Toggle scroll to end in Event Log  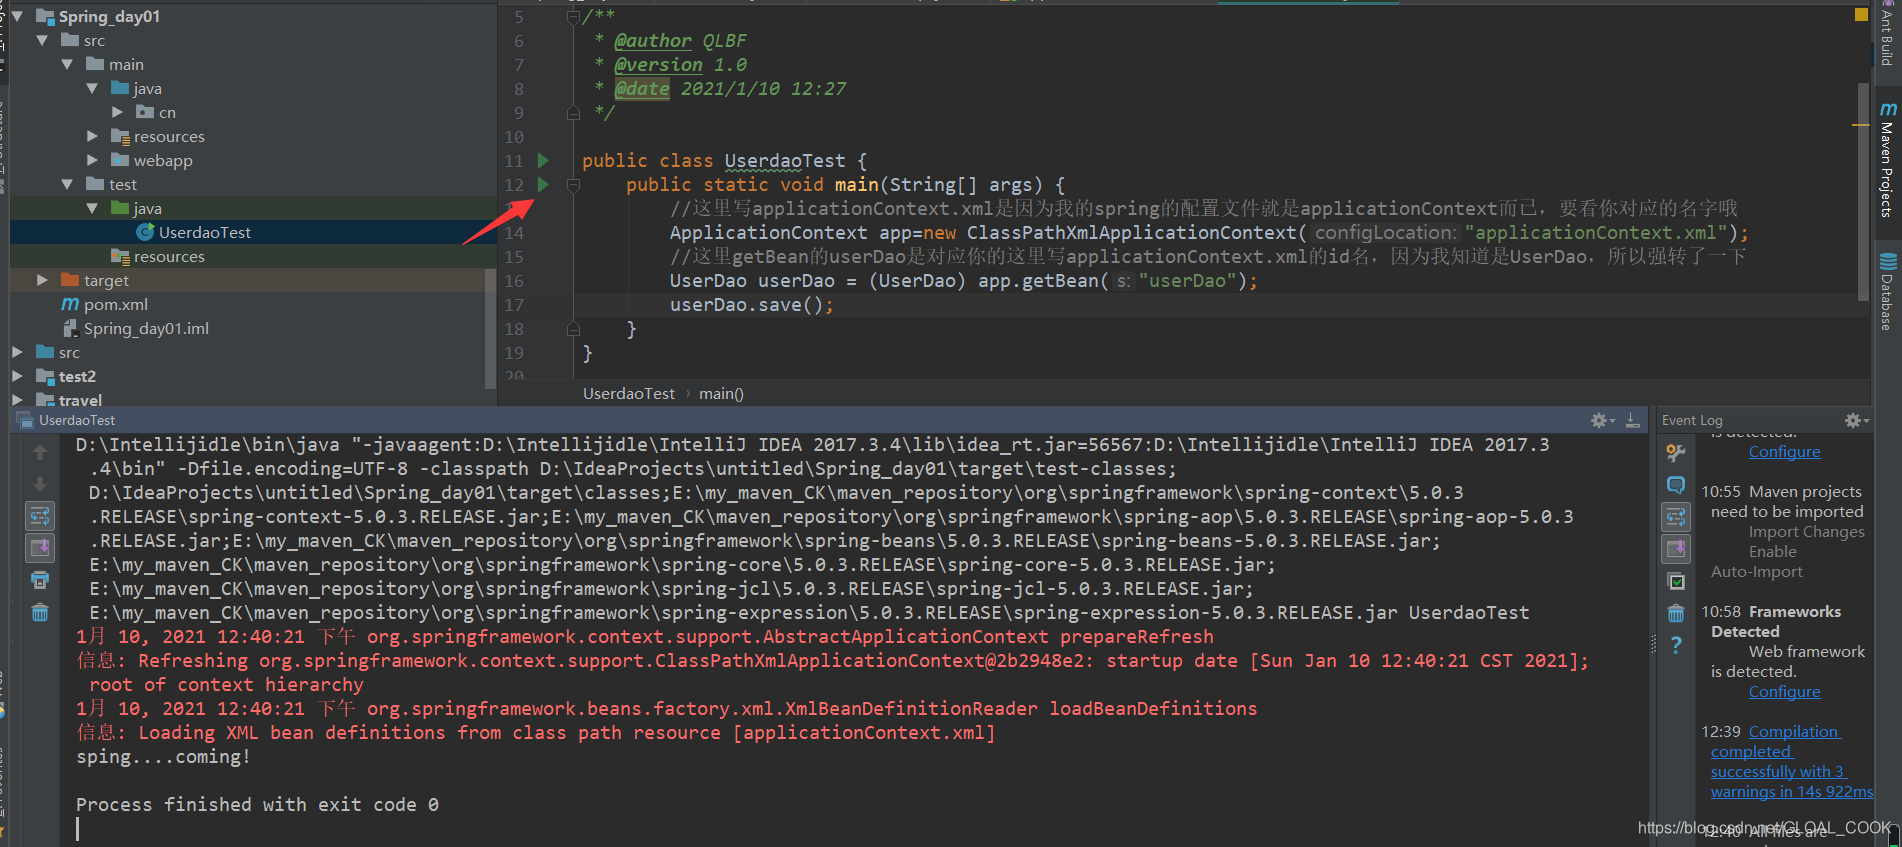pos(1676,548)
